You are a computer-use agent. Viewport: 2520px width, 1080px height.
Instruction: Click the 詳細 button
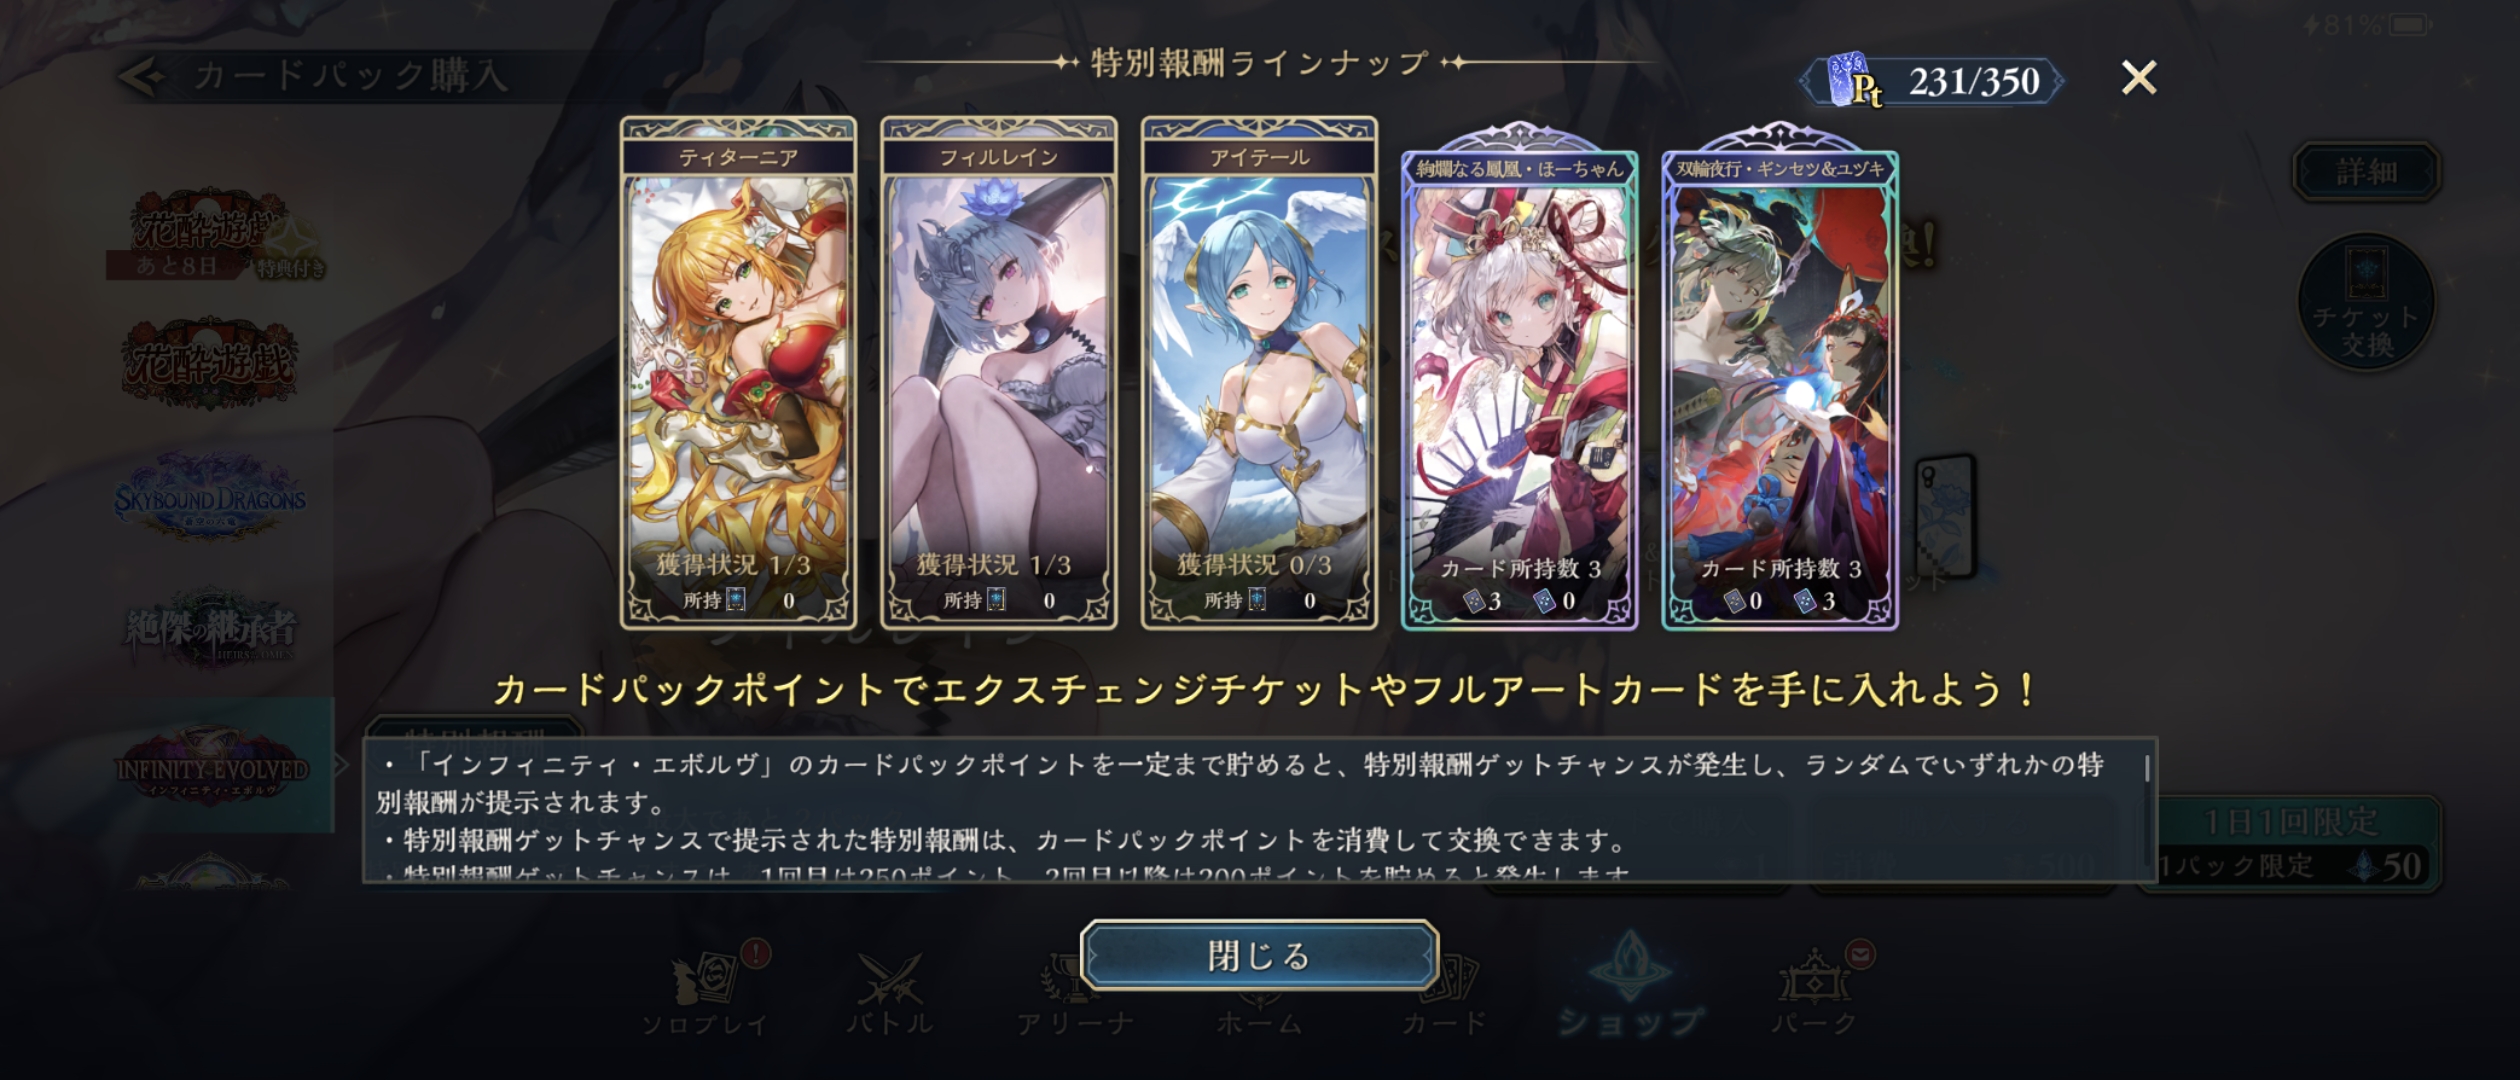[2366, 172]
